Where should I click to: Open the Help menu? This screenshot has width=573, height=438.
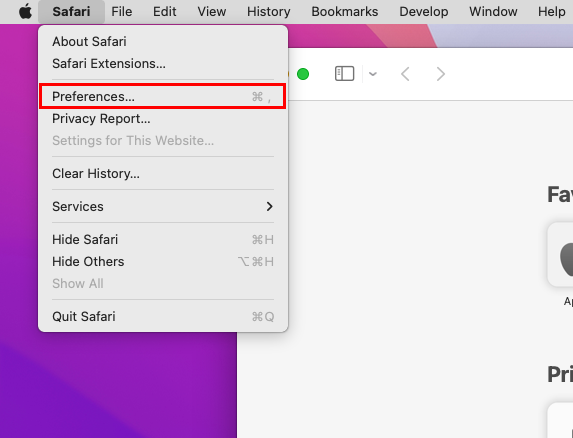[x=551, y=12]
